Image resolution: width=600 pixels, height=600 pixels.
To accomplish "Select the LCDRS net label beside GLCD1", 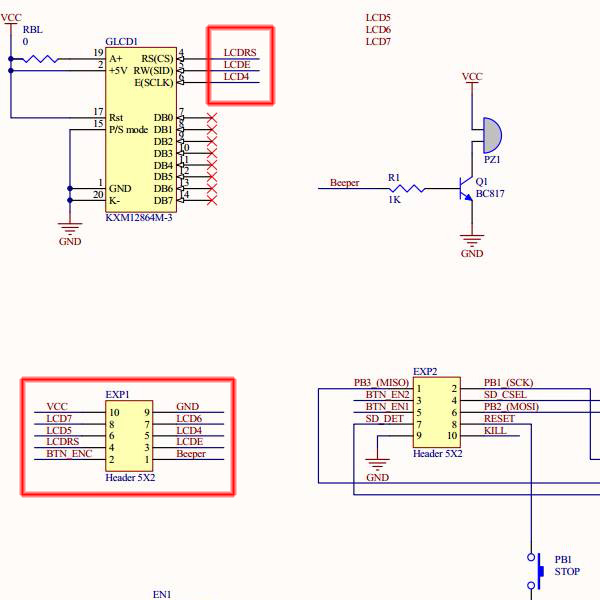I will click(240, 53).
